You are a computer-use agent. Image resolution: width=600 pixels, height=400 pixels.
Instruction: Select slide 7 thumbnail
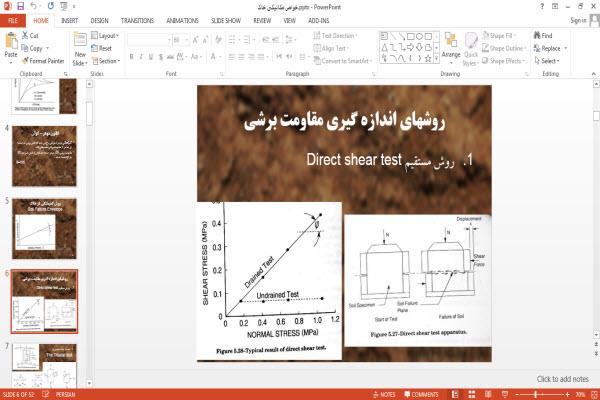coord(44,366)
